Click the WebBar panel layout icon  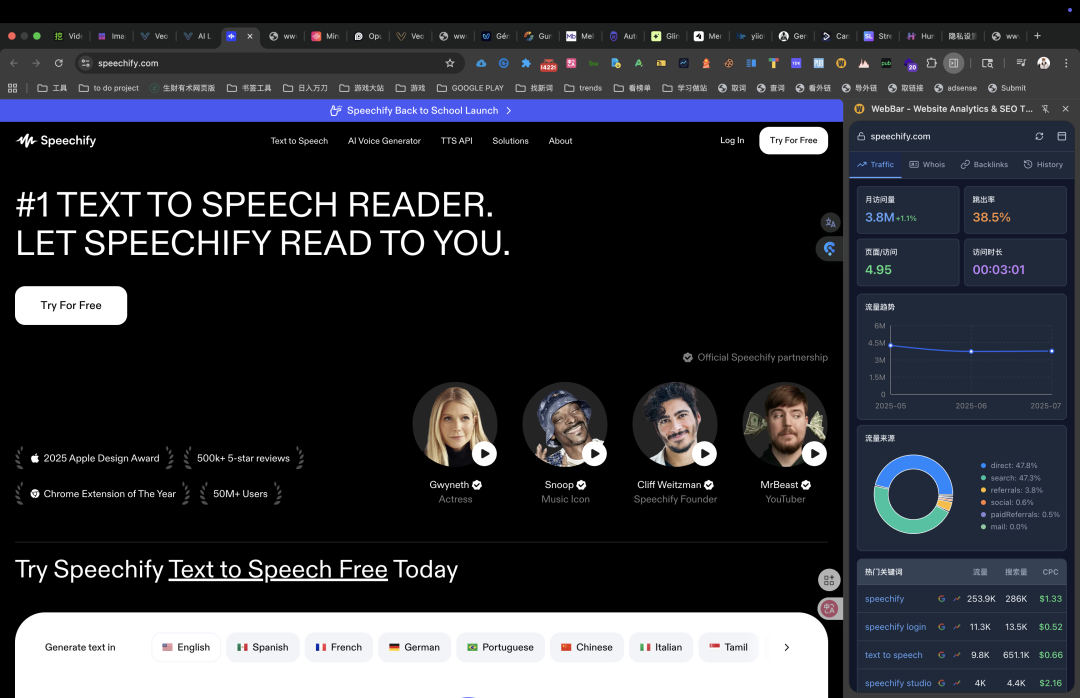coord(1061,136)
